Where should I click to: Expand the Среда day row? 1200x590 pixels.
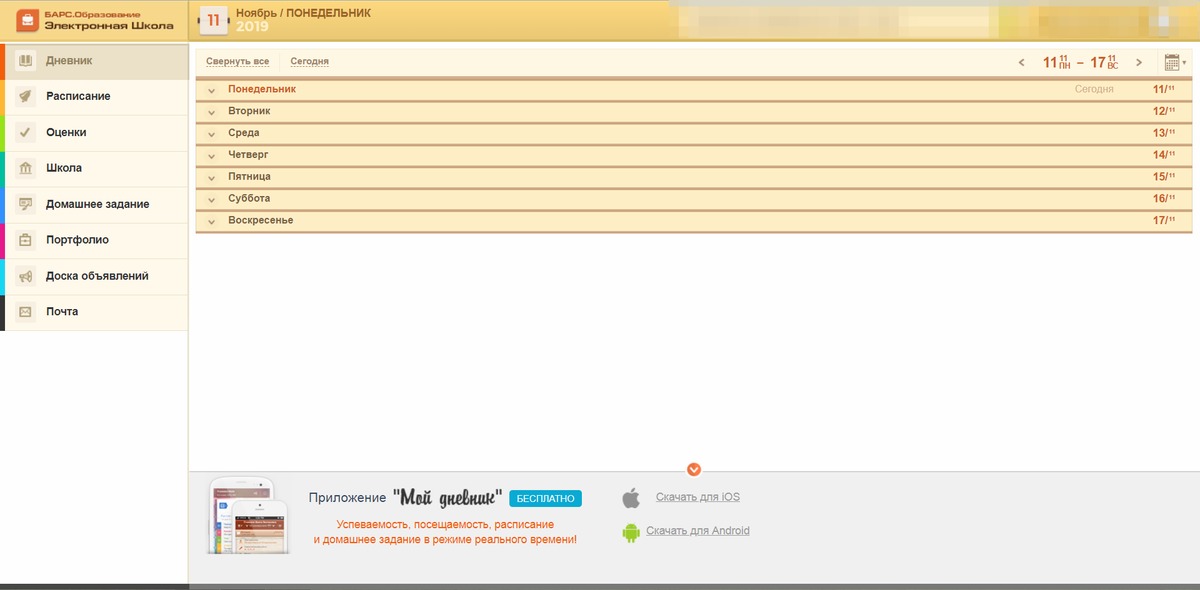click(694, 133)
